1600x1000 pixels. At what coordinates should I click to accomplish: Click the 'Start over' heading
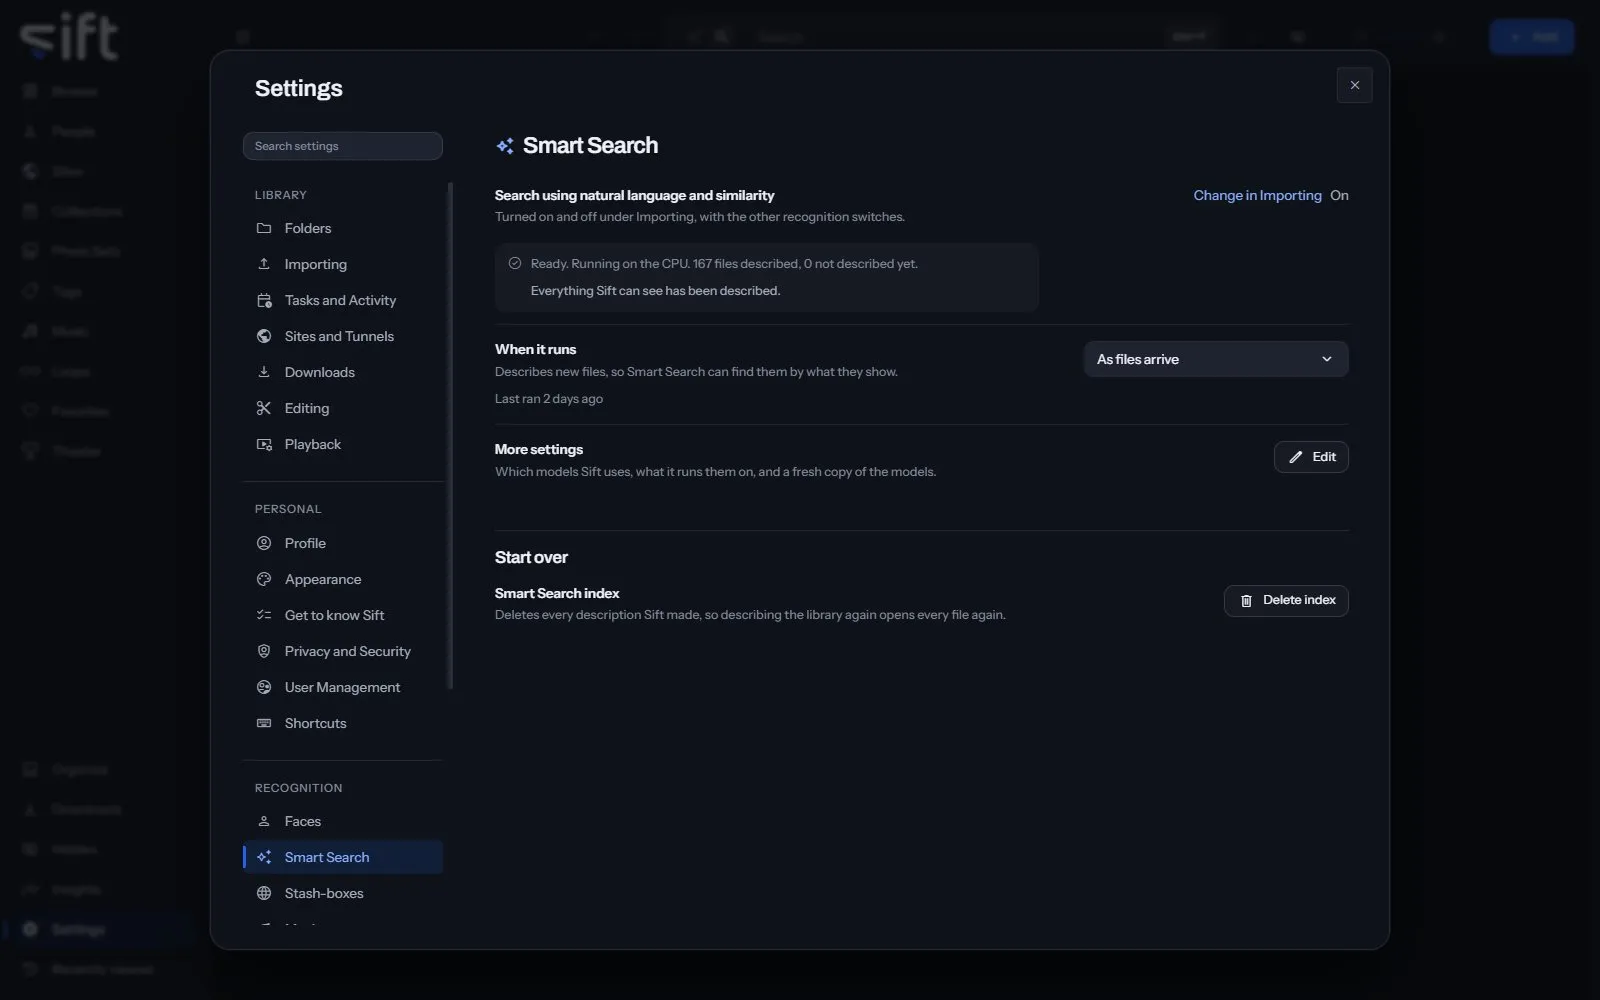(531, 557)
